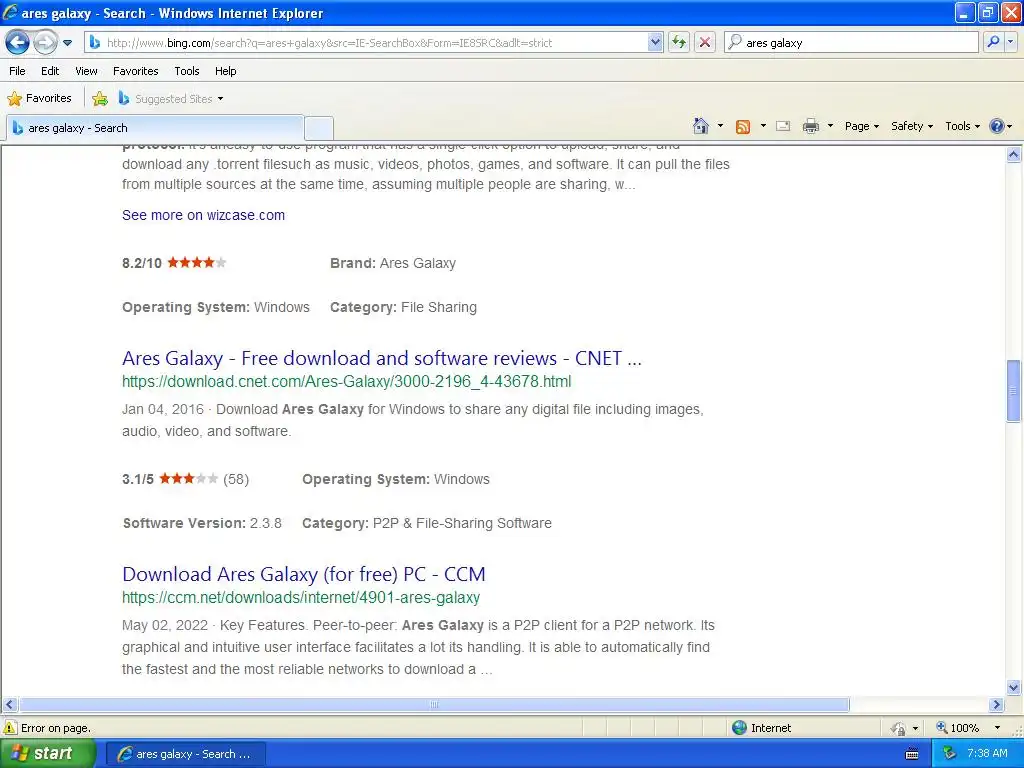Click the search magnifier button
The image size is (1024, 768).
click(993, 42)
